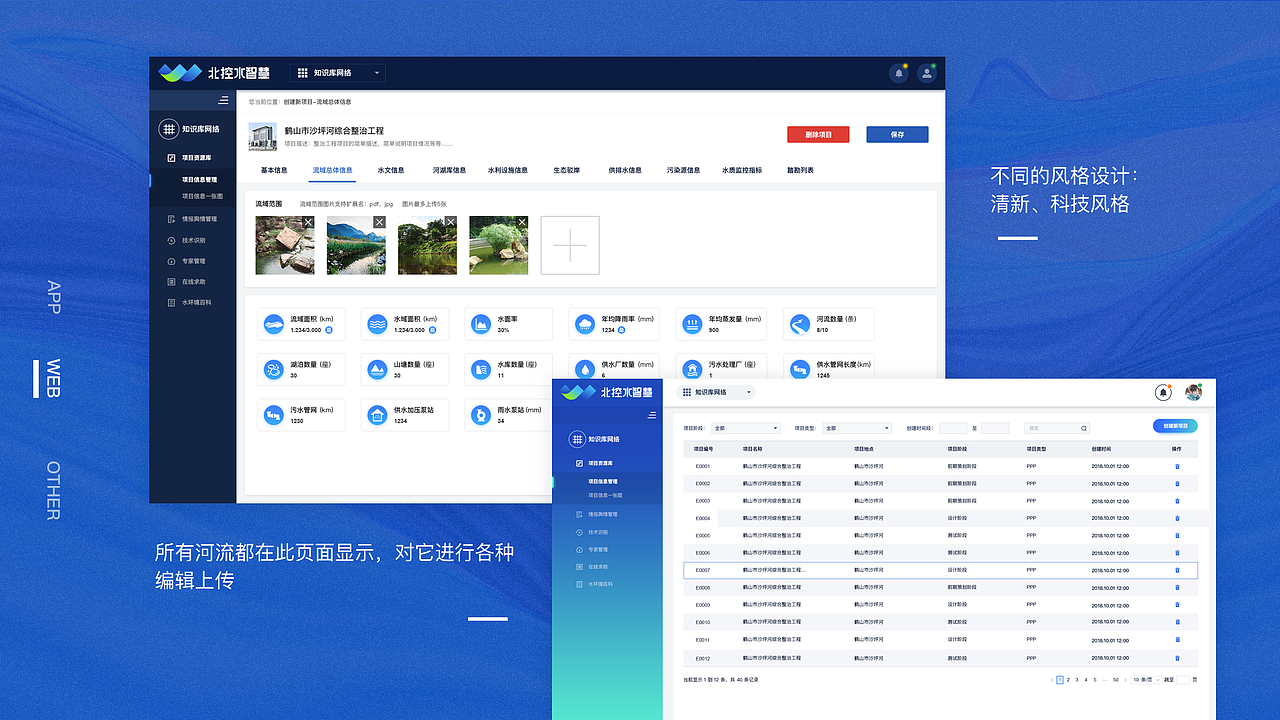Go to next page with right chevron
This screenshot has height=720, width=1280.
point(1125,679)
